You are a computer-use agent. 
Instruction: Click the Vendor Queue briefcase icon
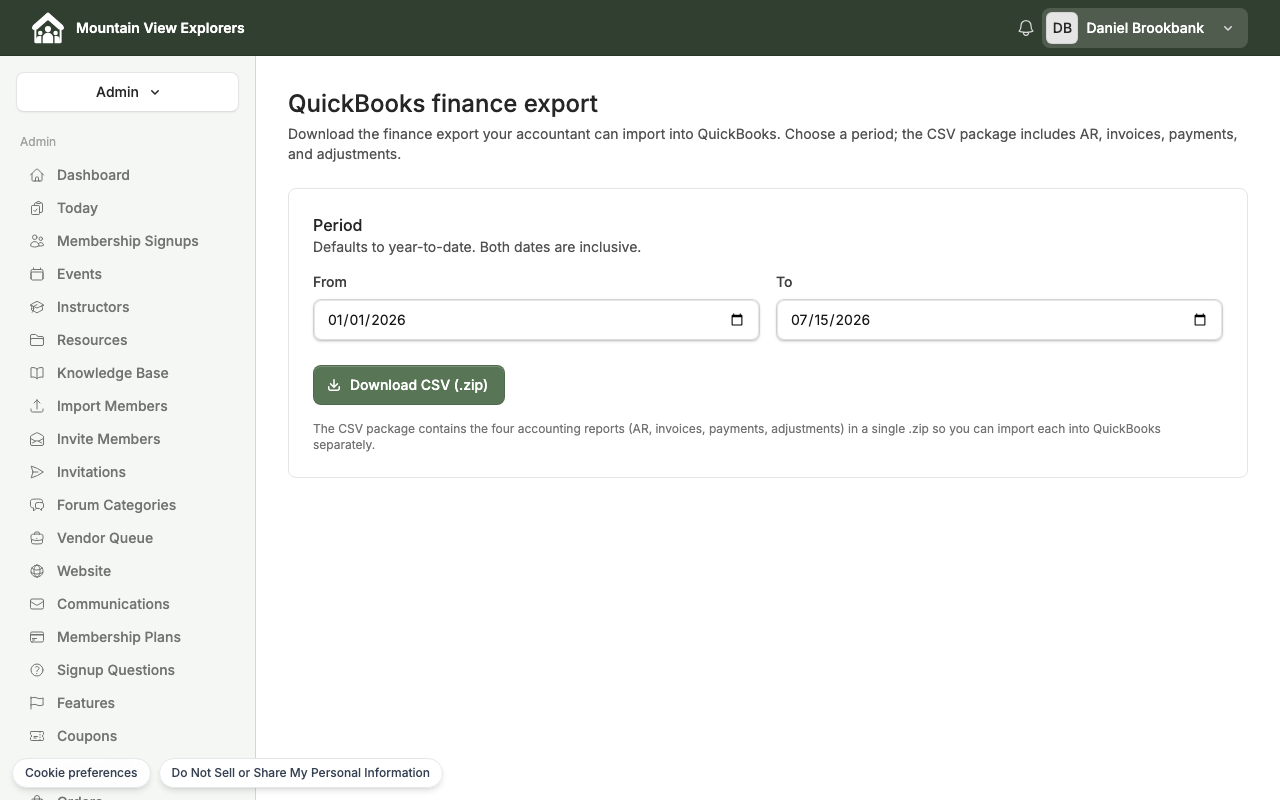click(x=37, y=538)
